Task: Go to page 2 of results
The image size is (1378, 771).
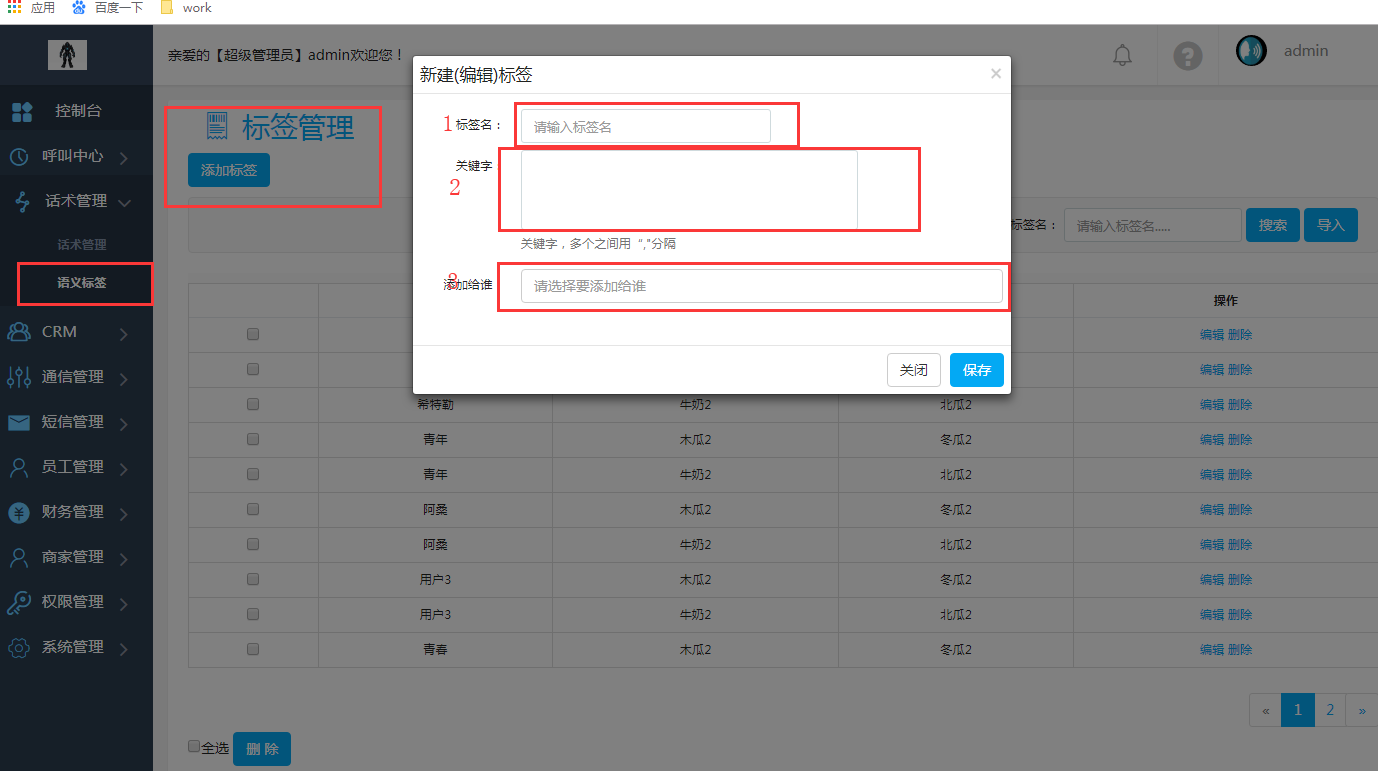Action: [x=1329, y=710]
